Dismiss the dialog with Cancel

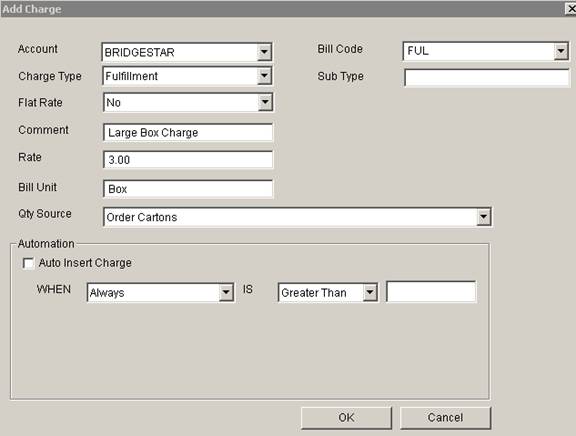(x=445, y=418)
